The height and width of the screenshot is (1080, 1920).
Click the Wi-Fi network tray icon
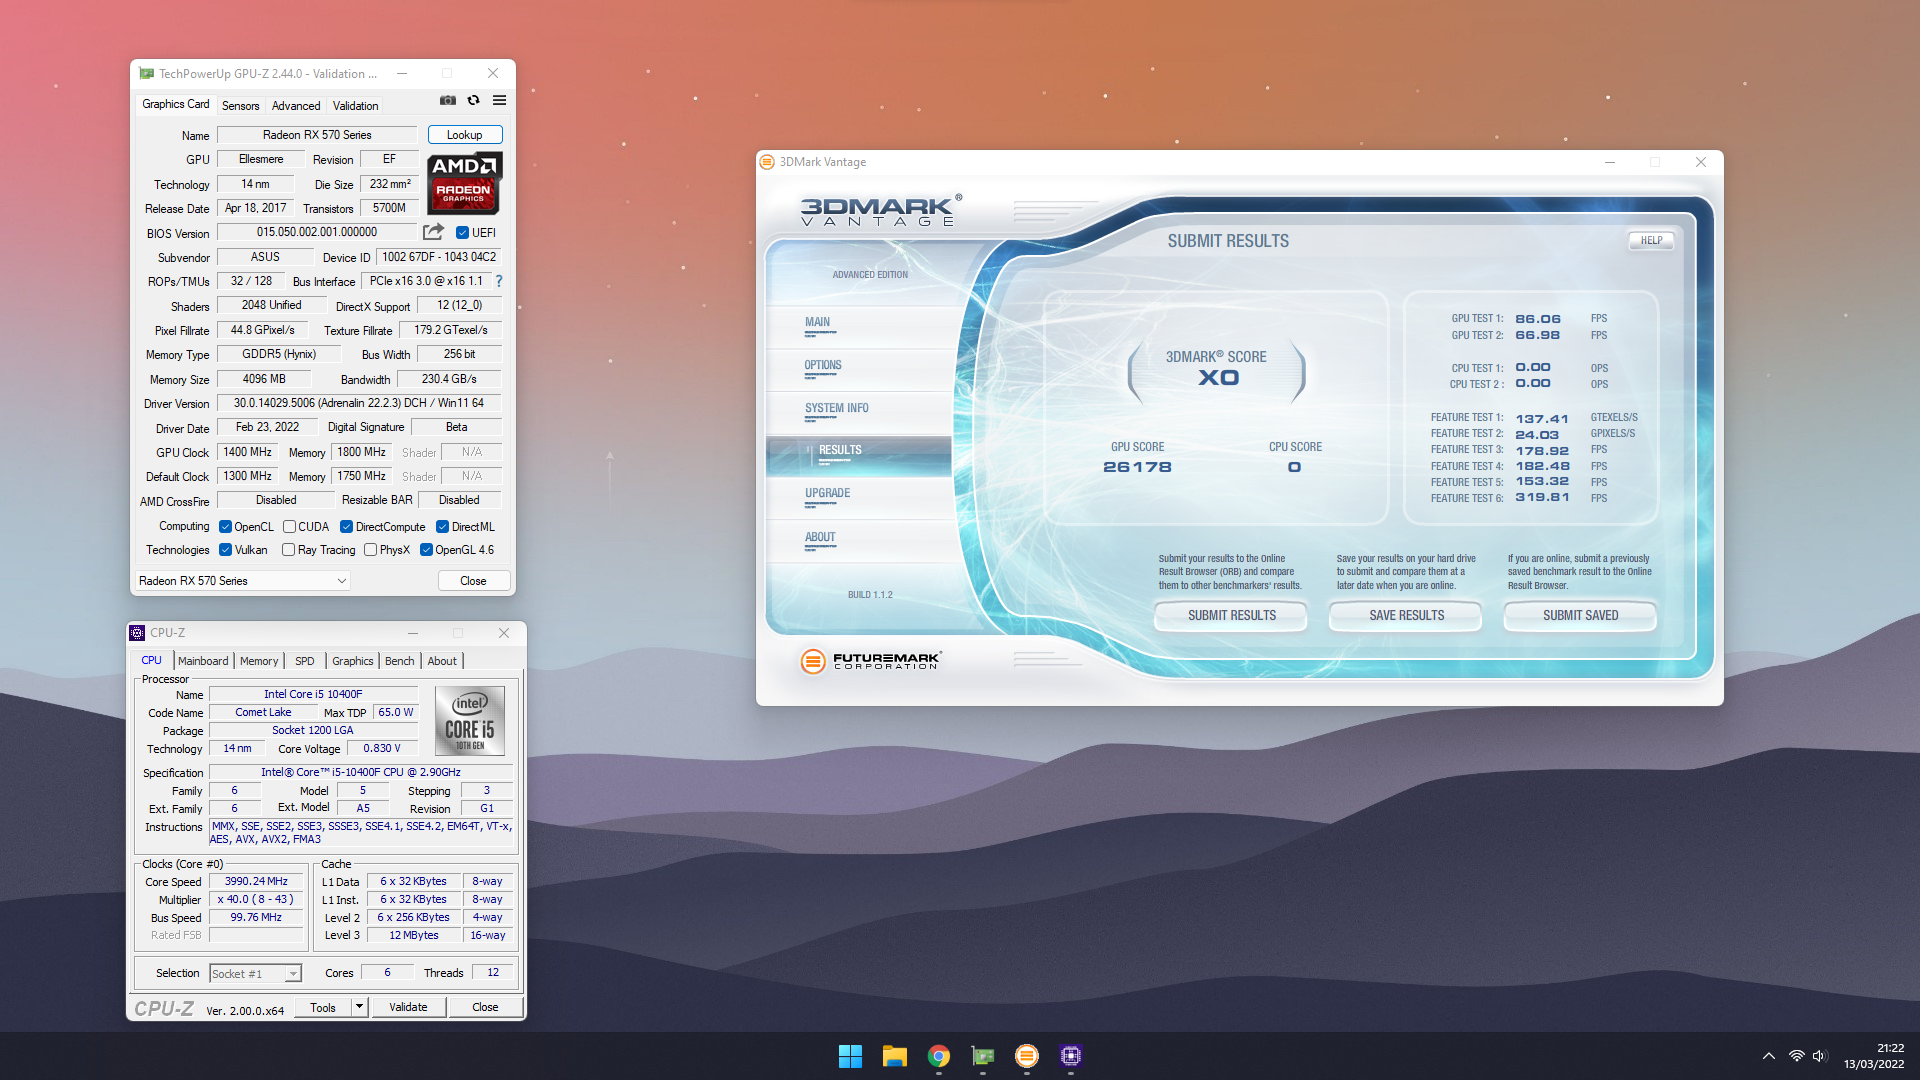tap(1796, 1056)
